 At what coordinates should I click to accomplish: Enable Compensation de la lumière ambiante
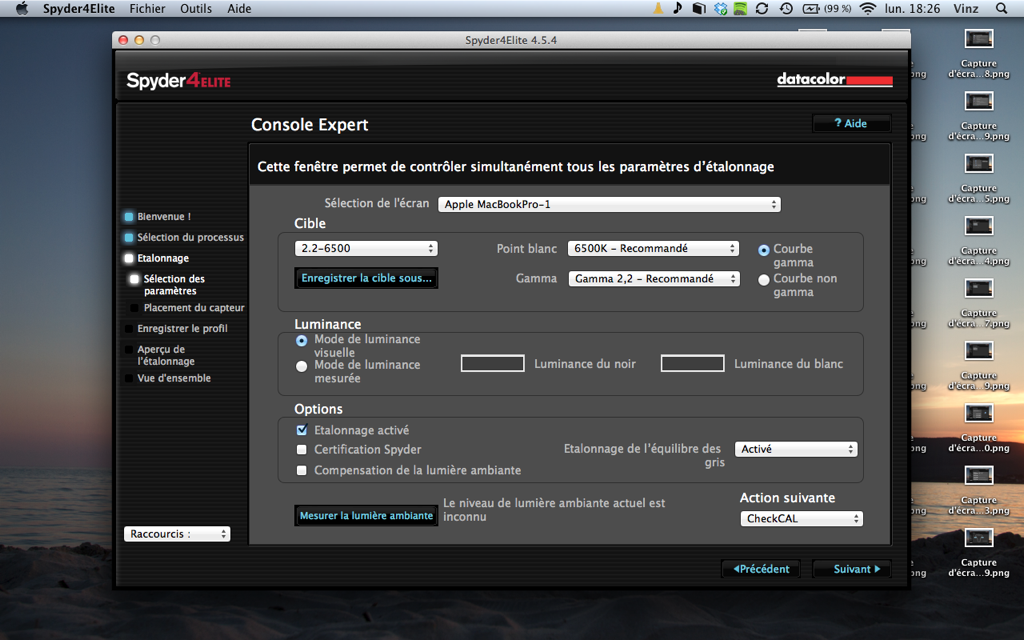coord(302,470)
